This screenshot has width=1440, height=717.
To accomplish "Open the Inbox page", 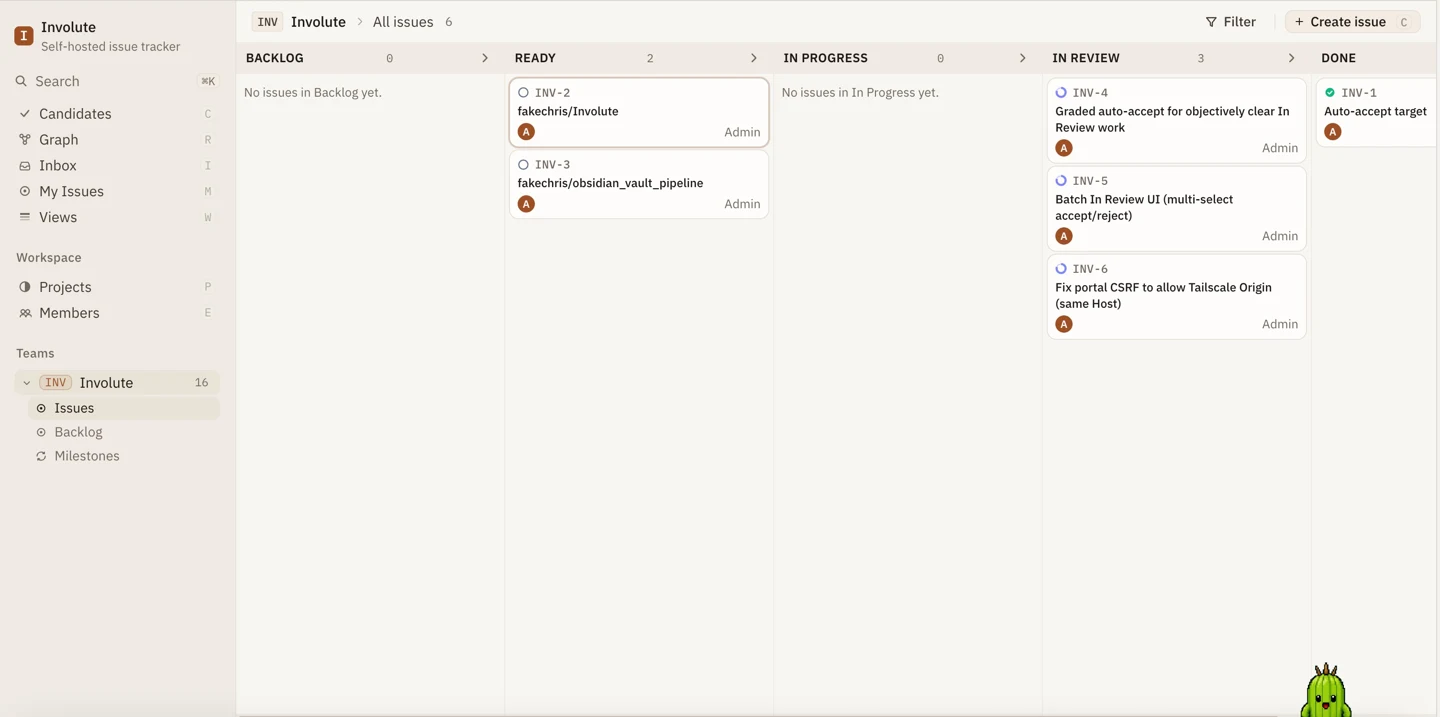I will (117, 166).
